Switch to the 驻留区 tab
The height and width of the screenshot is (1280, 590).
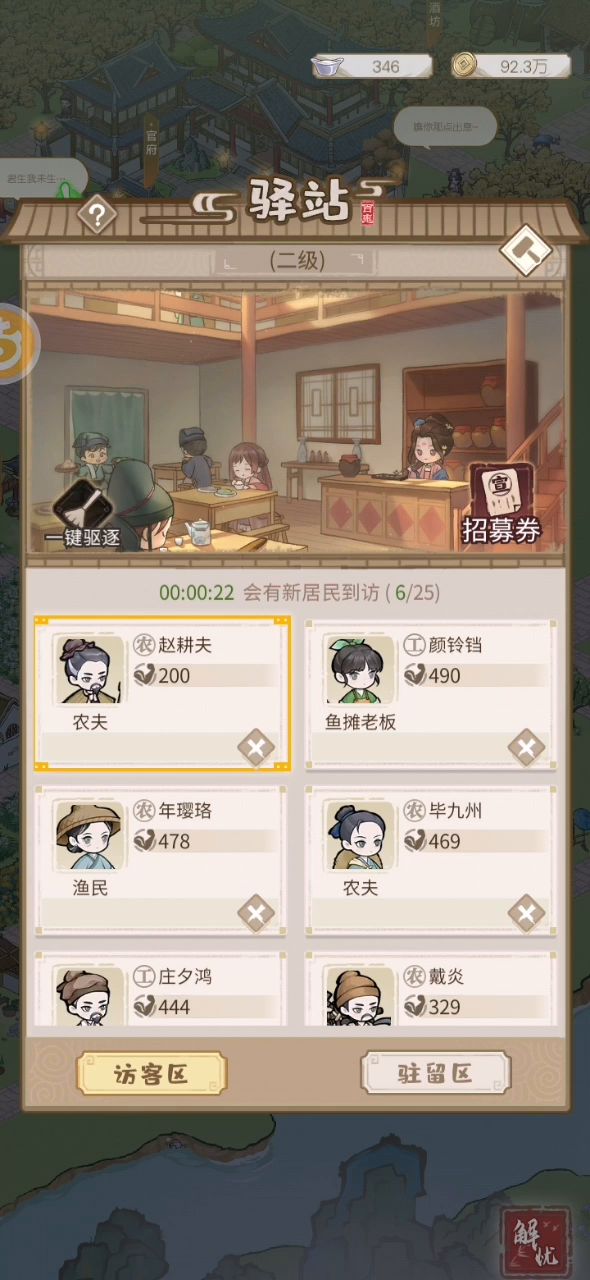(436, 1074)
